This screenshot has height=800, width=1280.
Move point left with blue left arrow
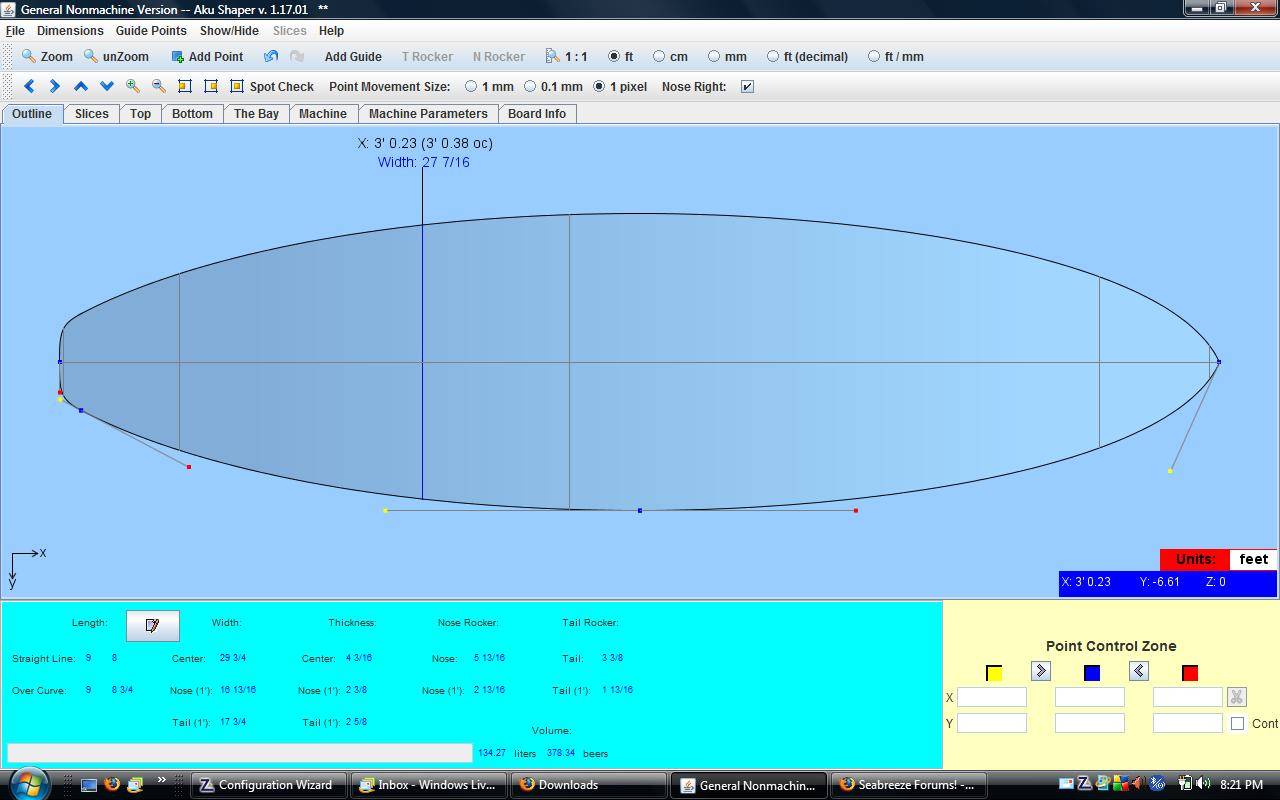point(29,87)
